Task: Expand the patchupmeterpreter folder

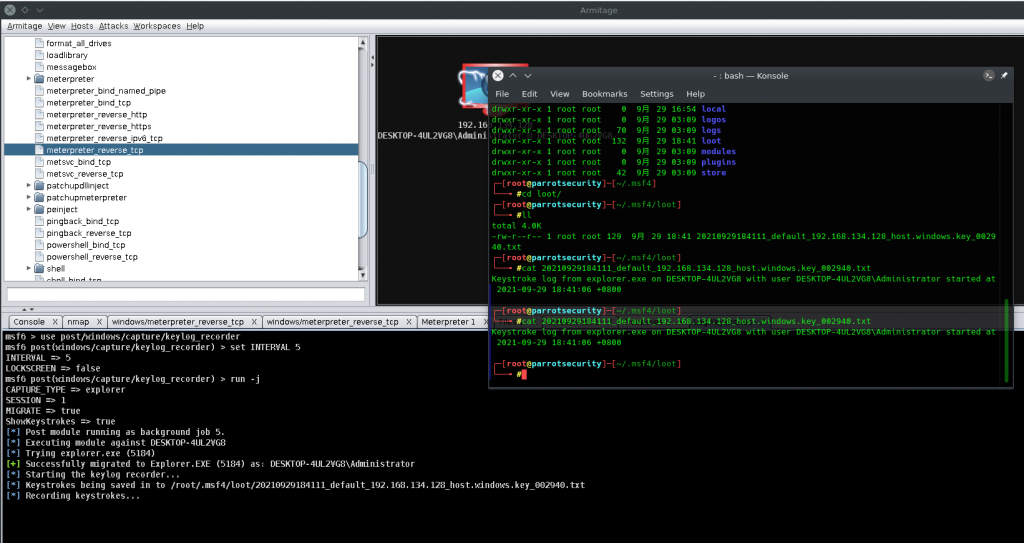Action: pyautogui.click(x=29, y=197)
